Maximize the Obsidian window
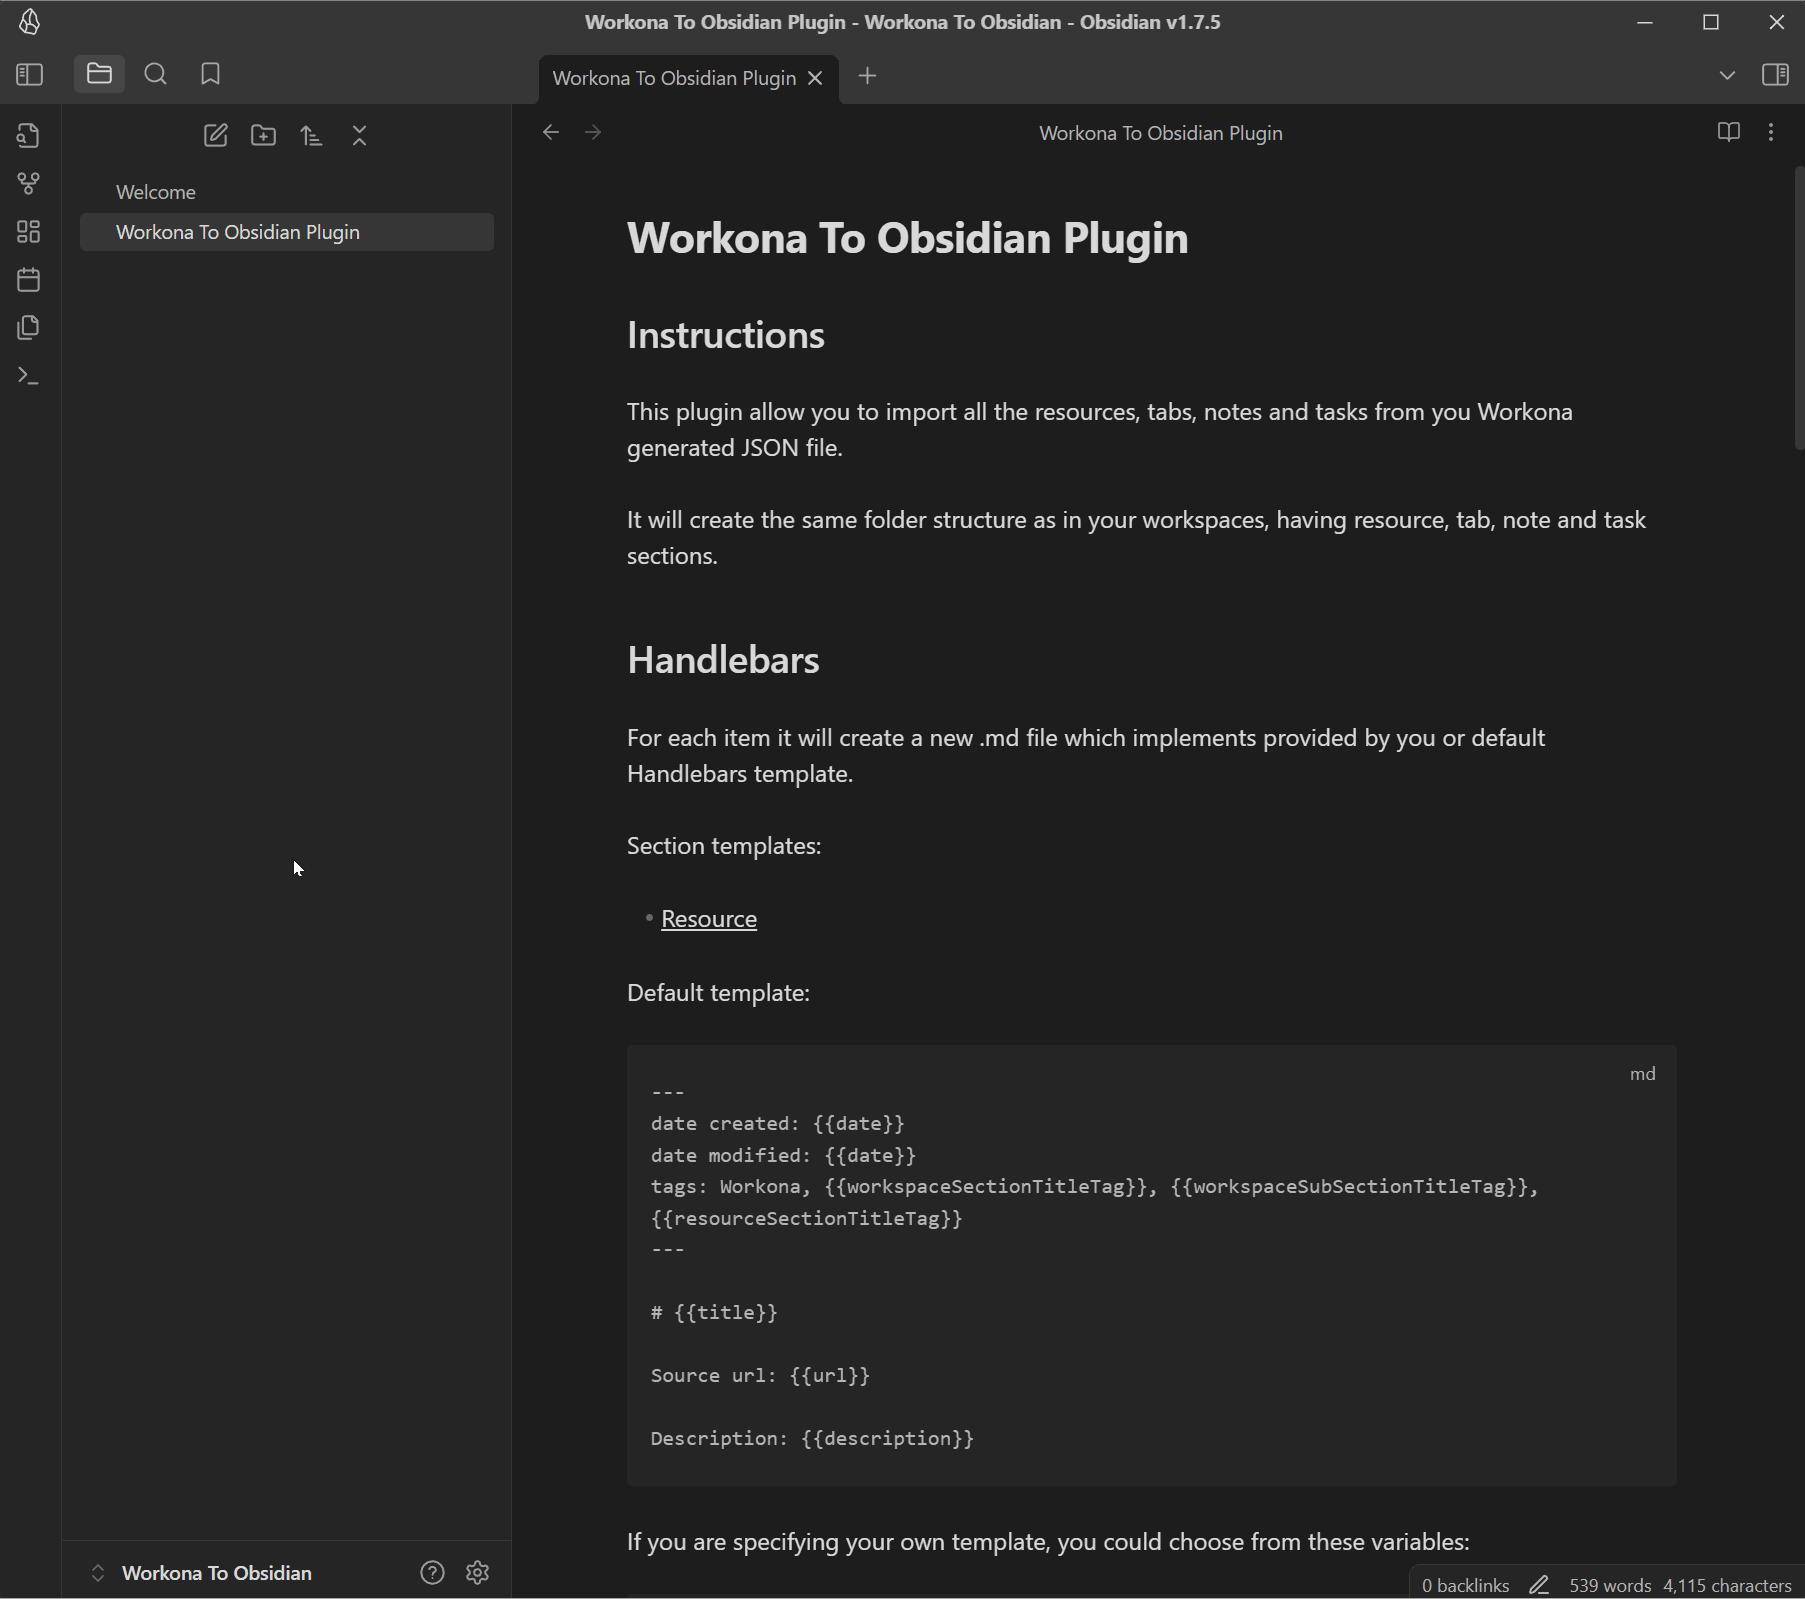 1711,22
